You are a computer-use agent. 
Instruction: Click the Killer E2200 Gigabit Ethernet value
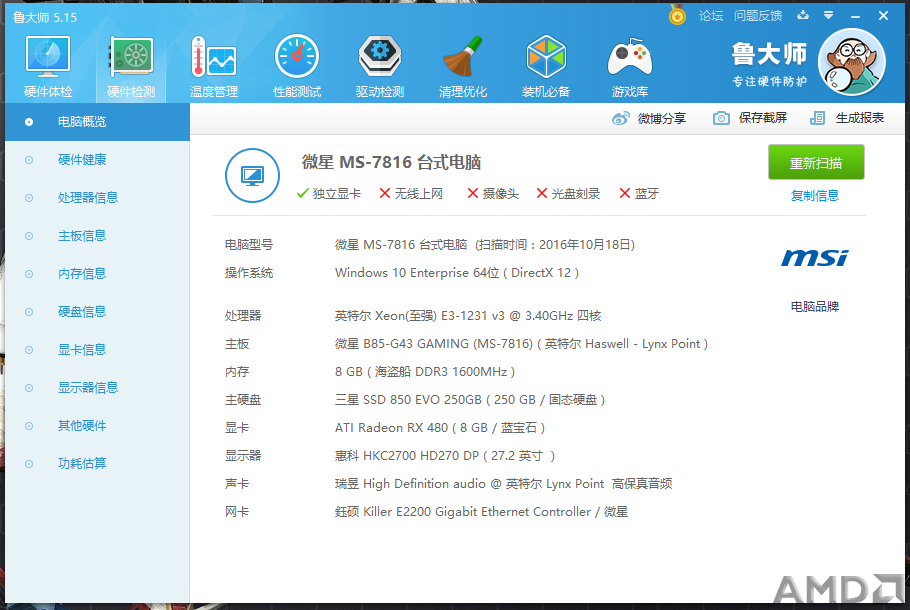481,512
